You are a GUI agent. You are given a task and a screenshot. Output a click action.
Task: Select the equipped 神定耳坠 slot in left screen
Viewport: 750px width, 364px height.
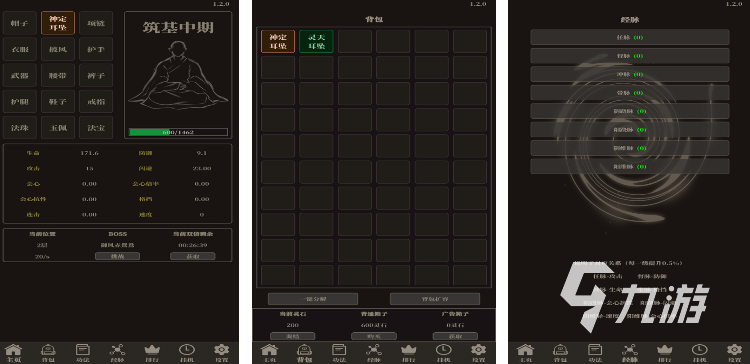[58, 23]
